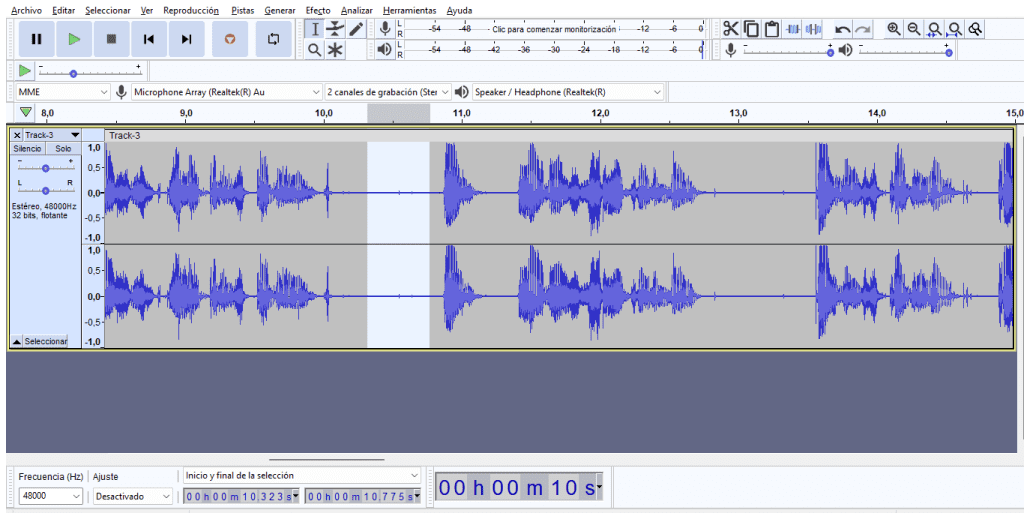Skip to end of the project

point(186,39)
